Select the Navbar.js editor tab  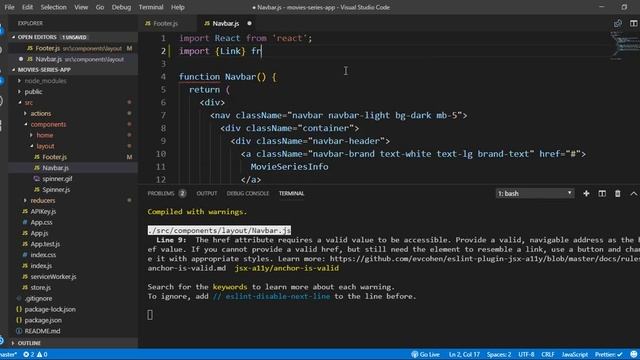pyautogui.click(x=225, y=24)
